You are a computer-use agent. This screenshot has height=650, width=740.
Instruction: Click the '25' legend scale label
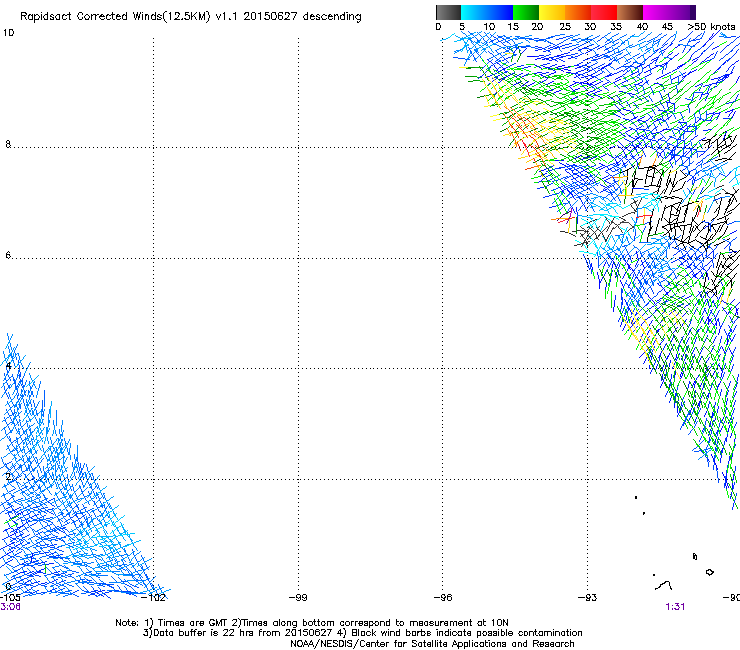pos(565,27)
